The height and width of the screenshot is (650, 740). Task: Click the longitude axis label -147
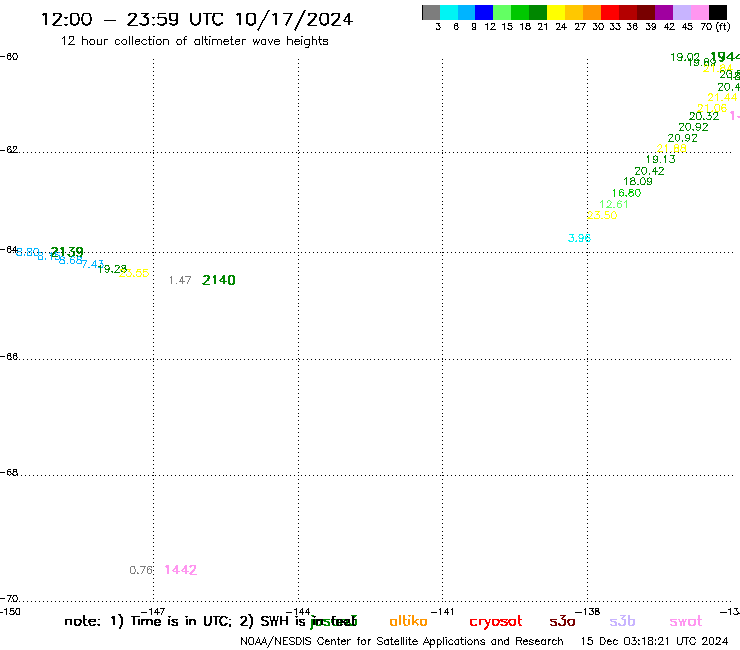pyautogui.click(x=153, y=612)
